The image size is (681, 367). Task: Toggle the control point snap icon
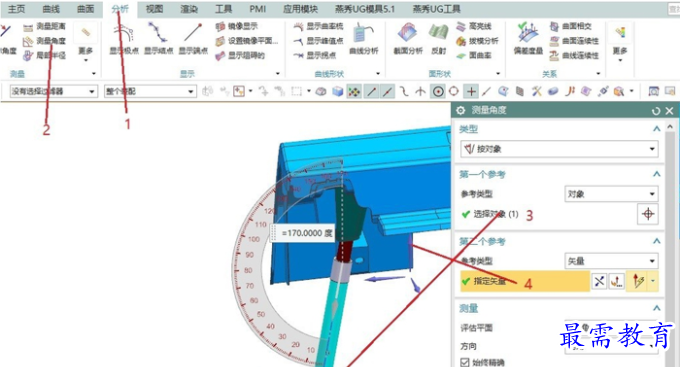[x=404, y=91]
